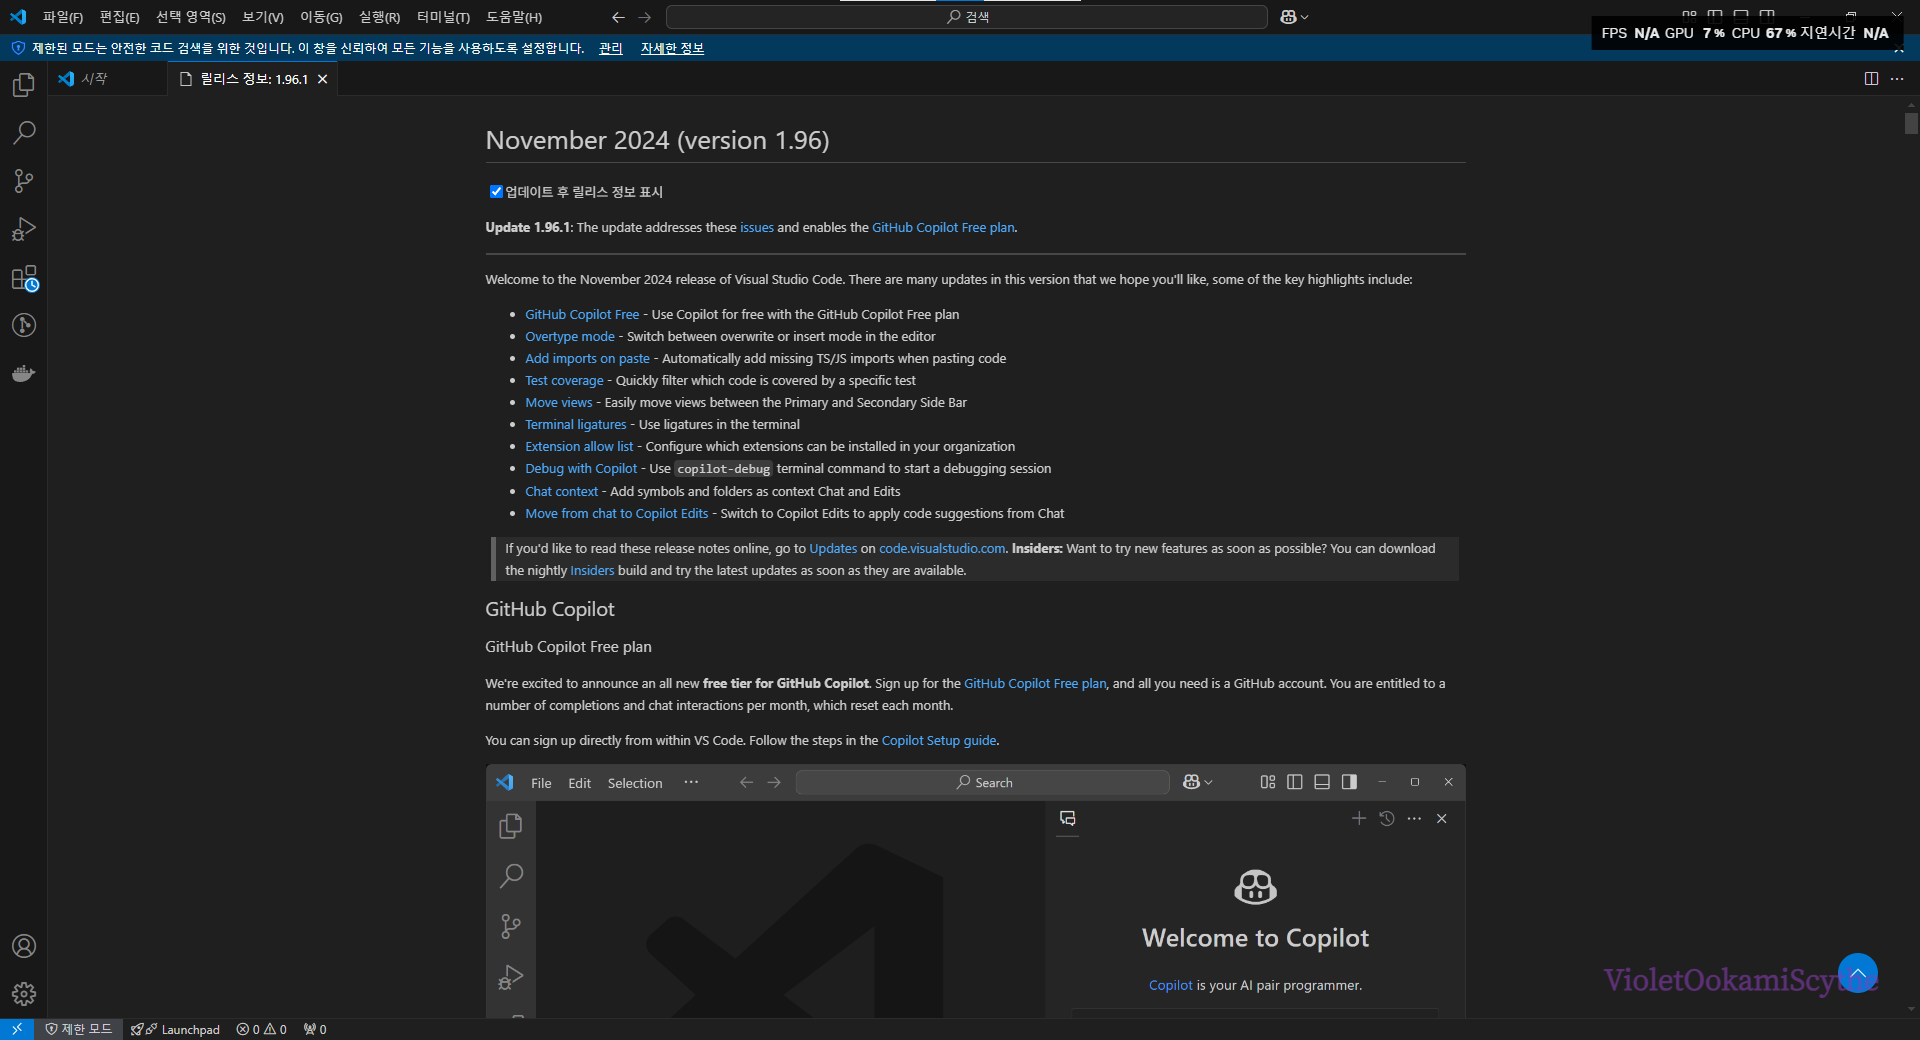The height and width of the screenshot is (1040, 1920).
Task: Click the ports forwarded status item
Action: coord(315,1029)
